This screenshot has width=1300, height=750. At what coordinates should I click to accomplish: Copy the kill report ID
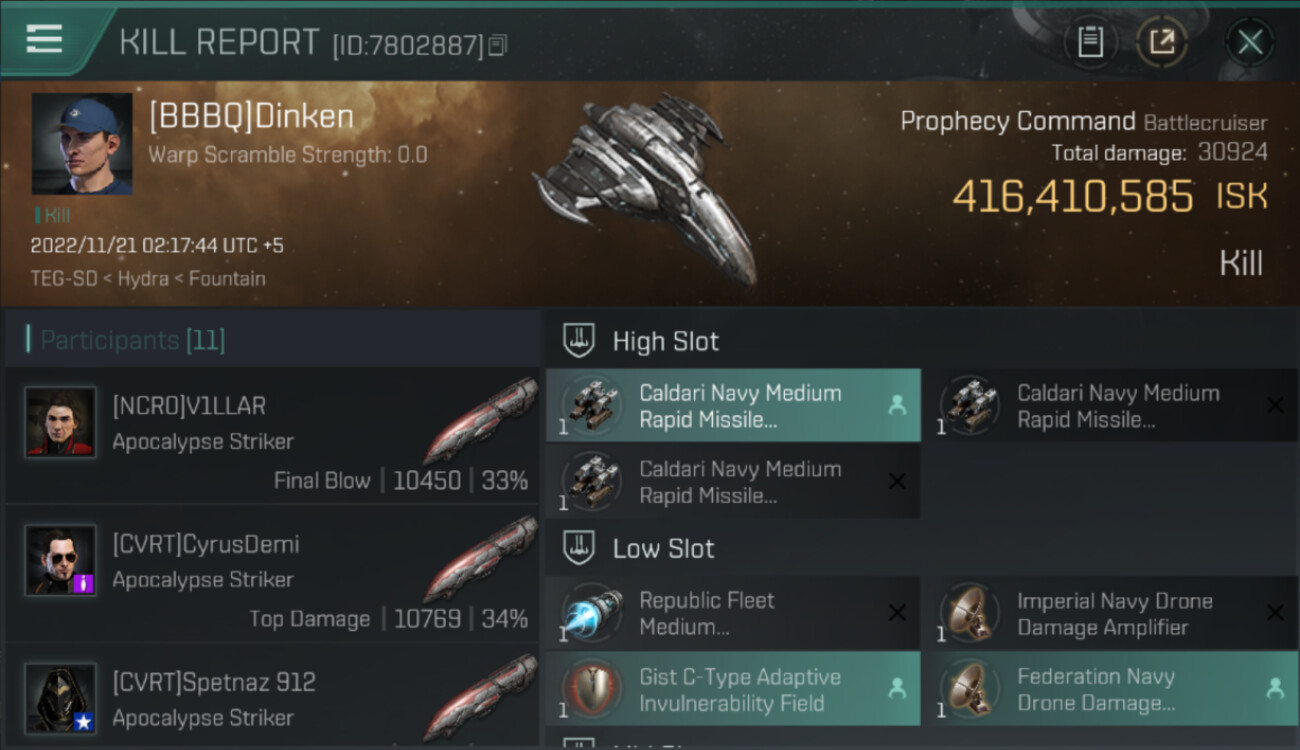(498, 45)
